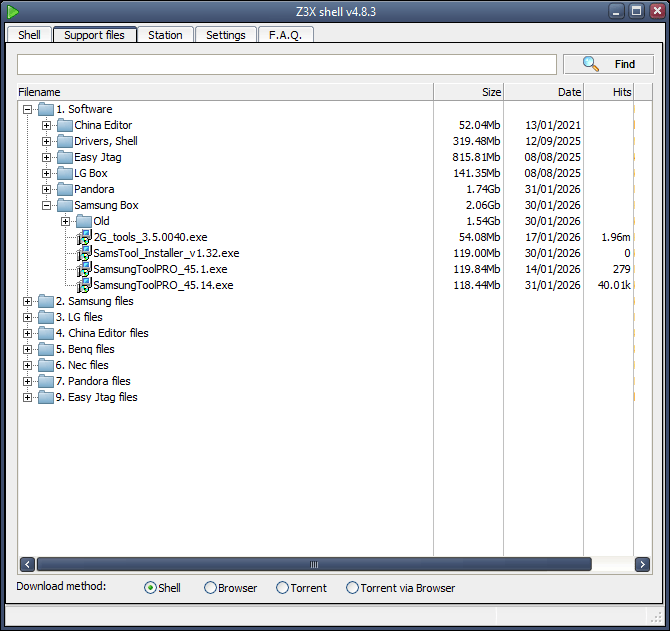Click the horizontal scrollbar thumb
The height and width of the screenshot is (631, 670).
pos(314,564)
